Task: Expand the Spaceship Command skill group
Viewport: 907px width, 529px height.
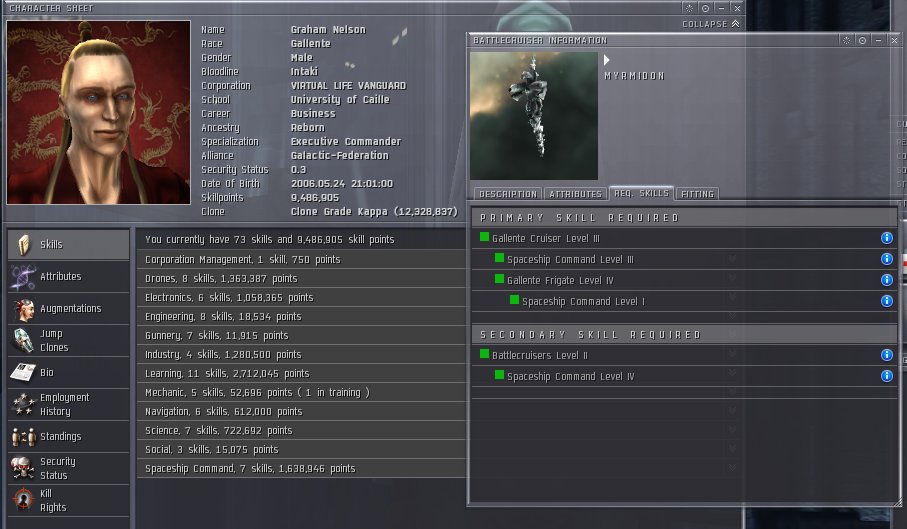Action: (x=301, y=469)
